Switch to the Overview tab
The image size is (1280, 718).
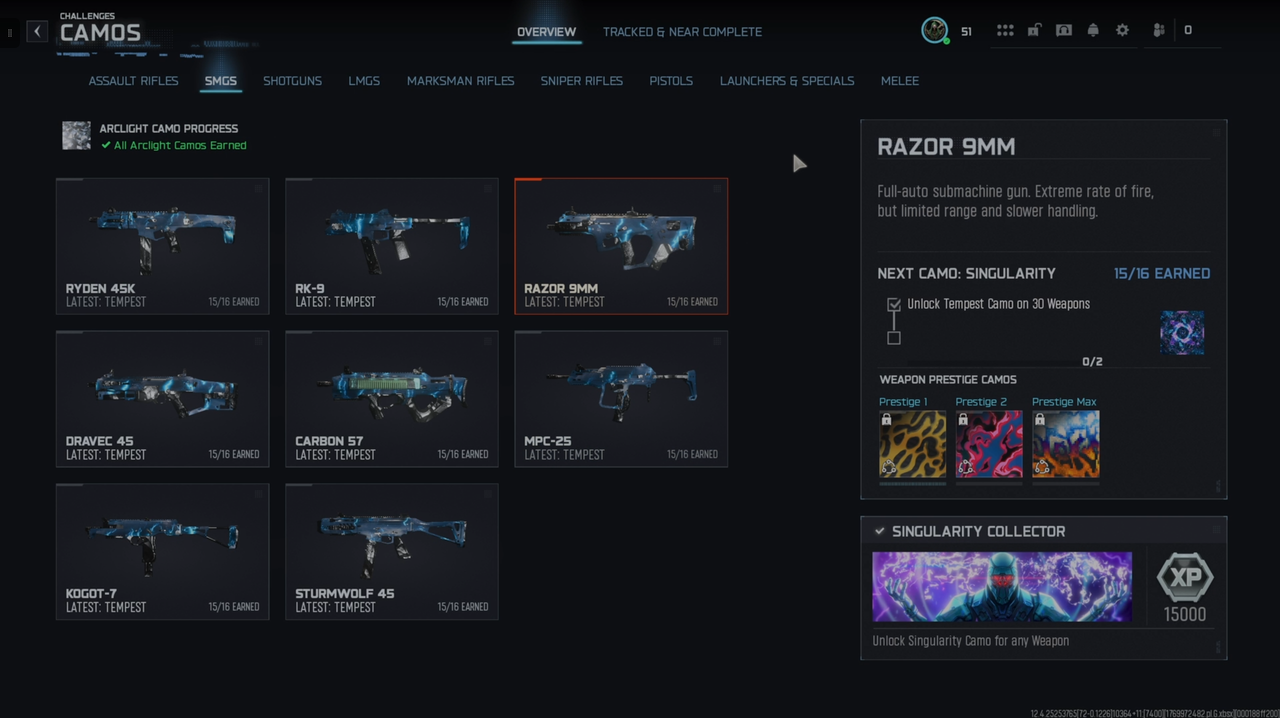[546, 32]
